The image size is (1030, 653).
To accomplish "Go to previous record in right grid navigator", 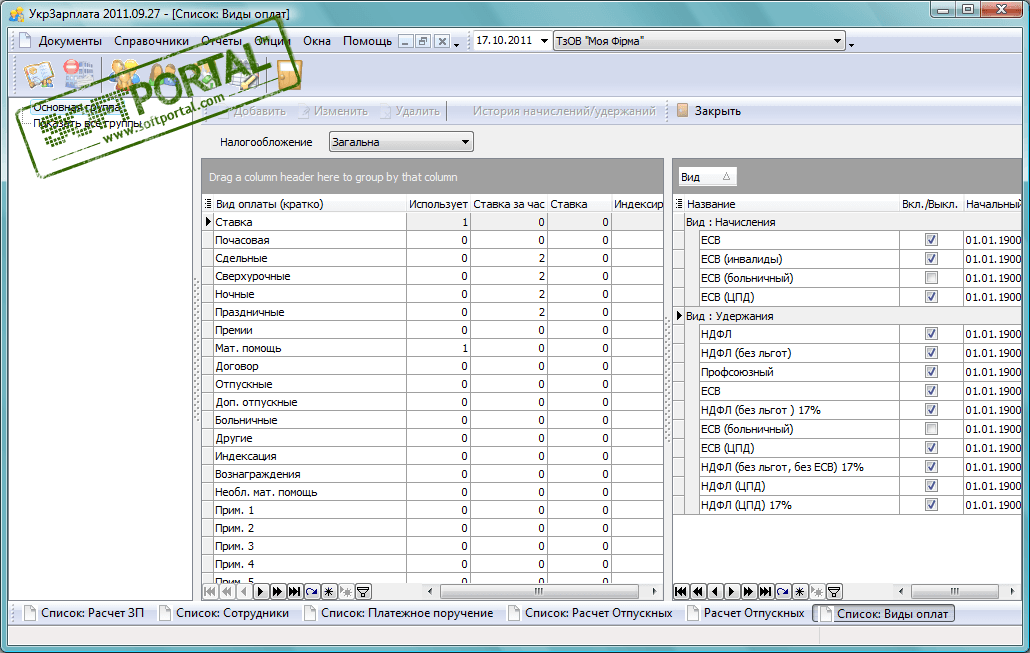I will tap(715, 591).
